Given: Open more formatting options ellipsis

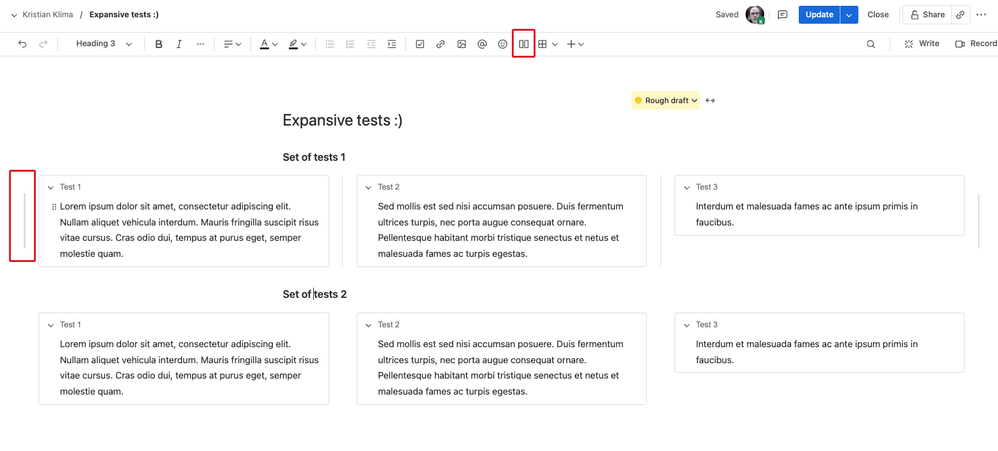Looking at the screenshot, I should point(200,44).
